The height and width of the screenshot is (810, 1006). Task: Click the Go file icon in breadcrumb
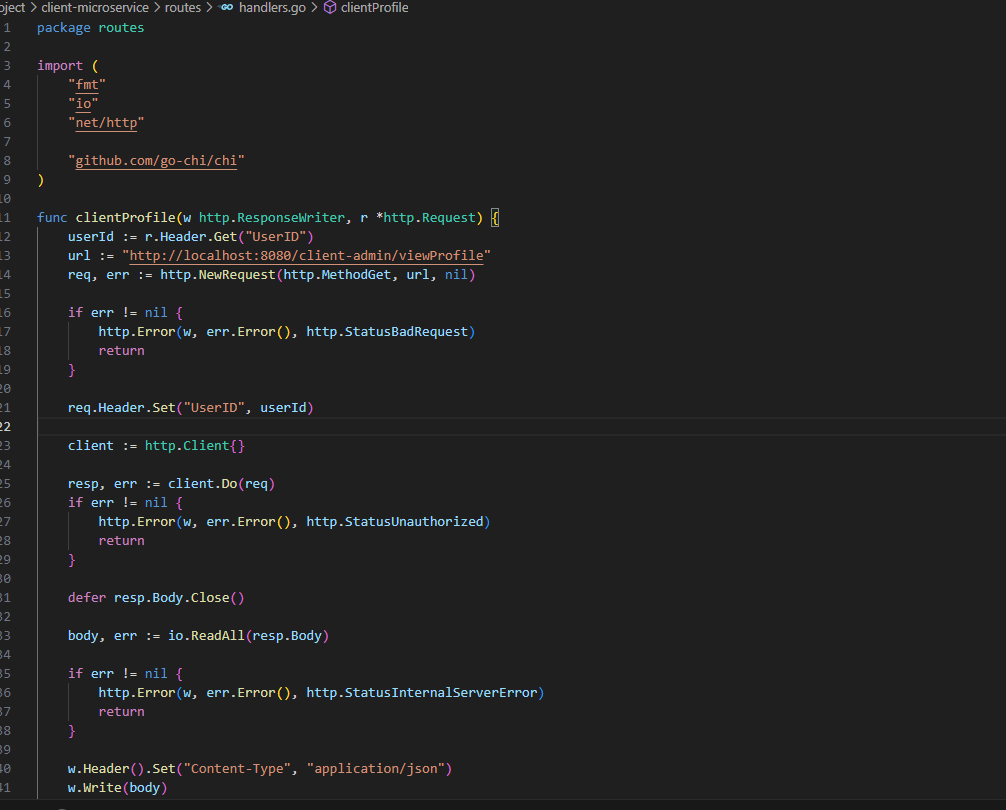(x=226, y=8)
